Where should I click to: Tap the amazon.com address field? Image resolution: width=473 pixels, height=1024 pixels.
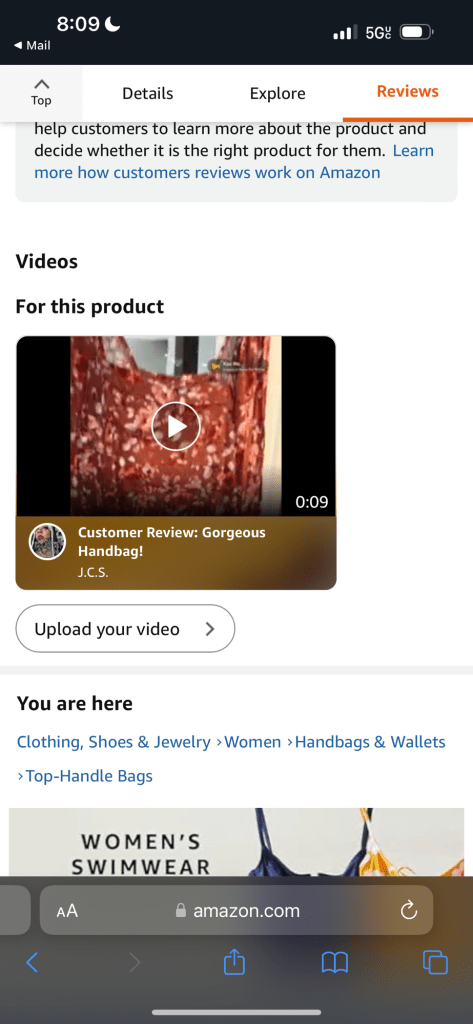pyautogui.click(x=236, y=910)
